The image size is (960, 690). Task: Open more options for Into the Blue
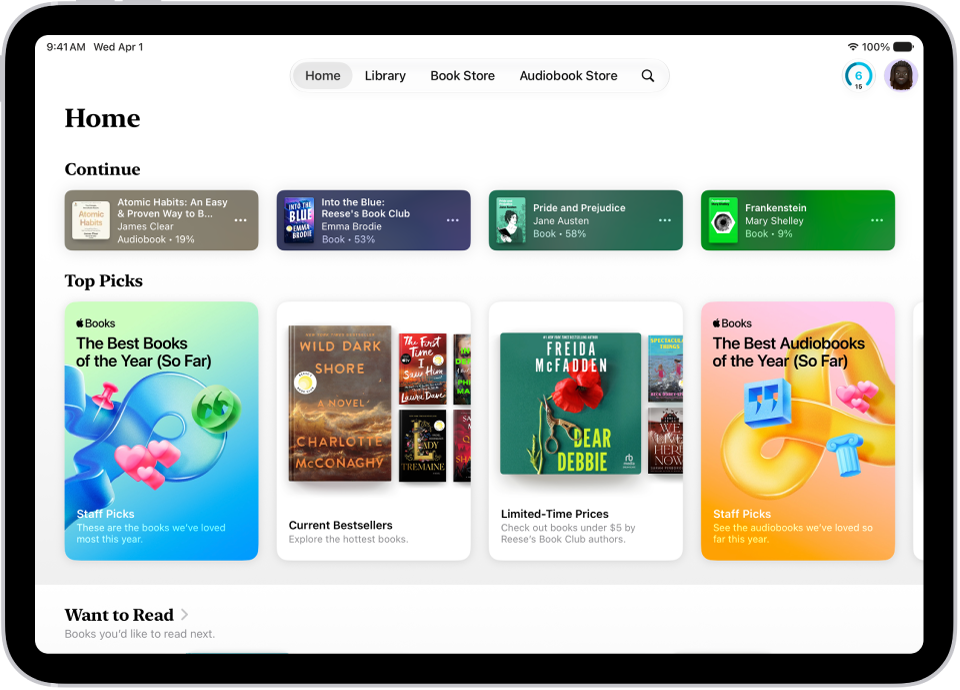click(452, 220)
